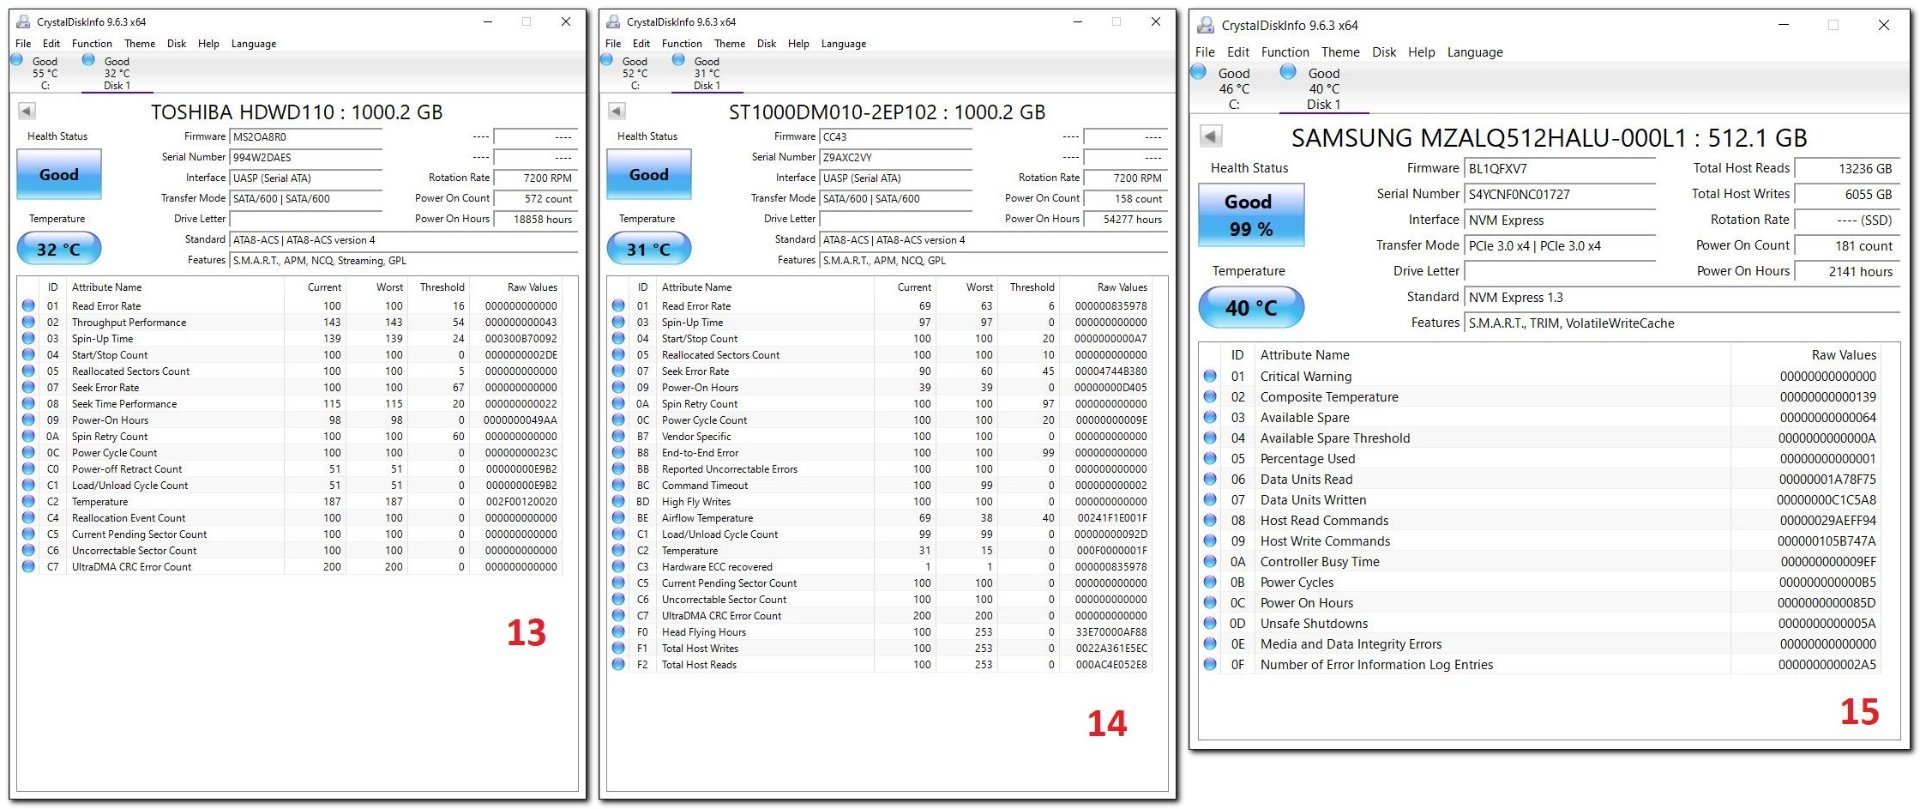Screen dimensions: 1920x809
Task: Click Data Units Written attribute name
Action: coord(1313,500)
